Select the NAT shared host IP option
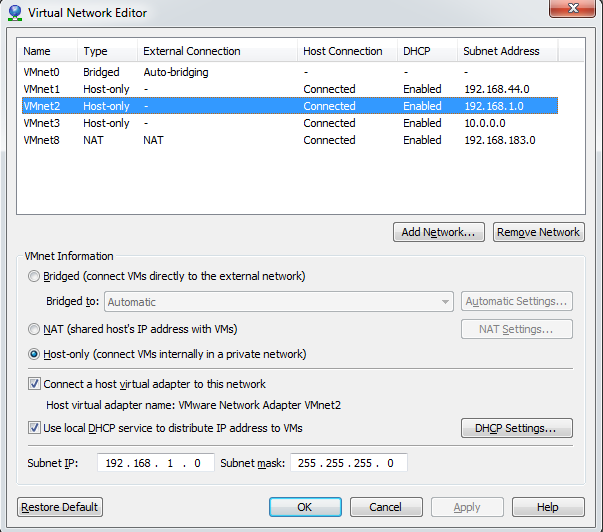This screenshot has width=603, height=532. tap(34, 329)
